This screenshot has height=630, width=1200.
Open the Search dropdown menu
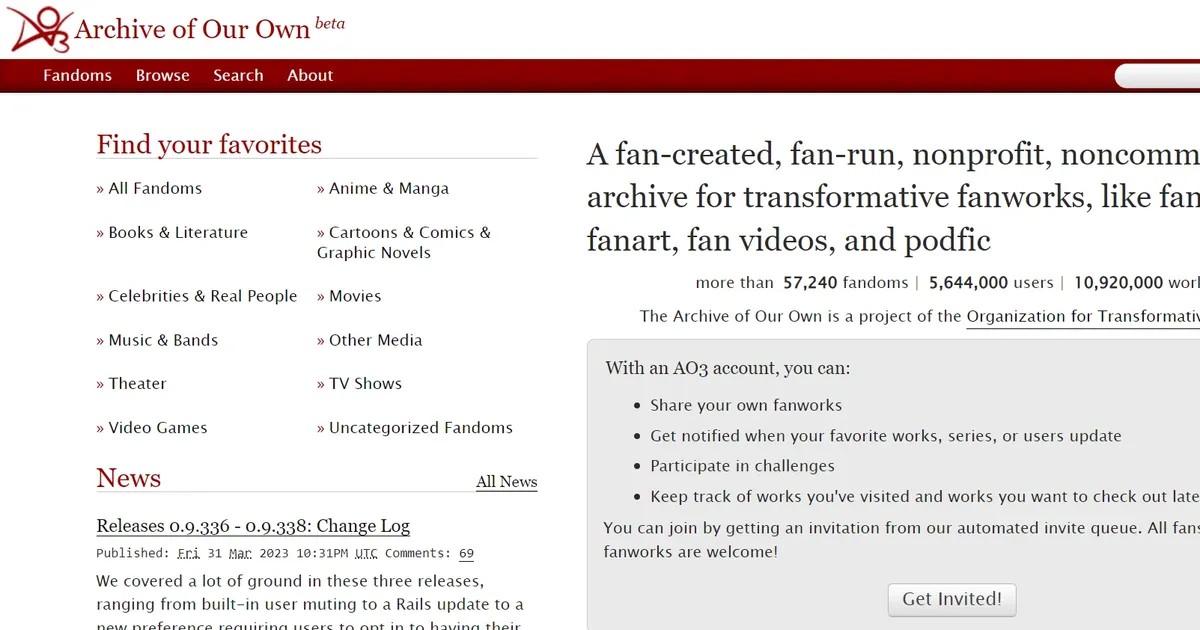[x=238, y=75]
